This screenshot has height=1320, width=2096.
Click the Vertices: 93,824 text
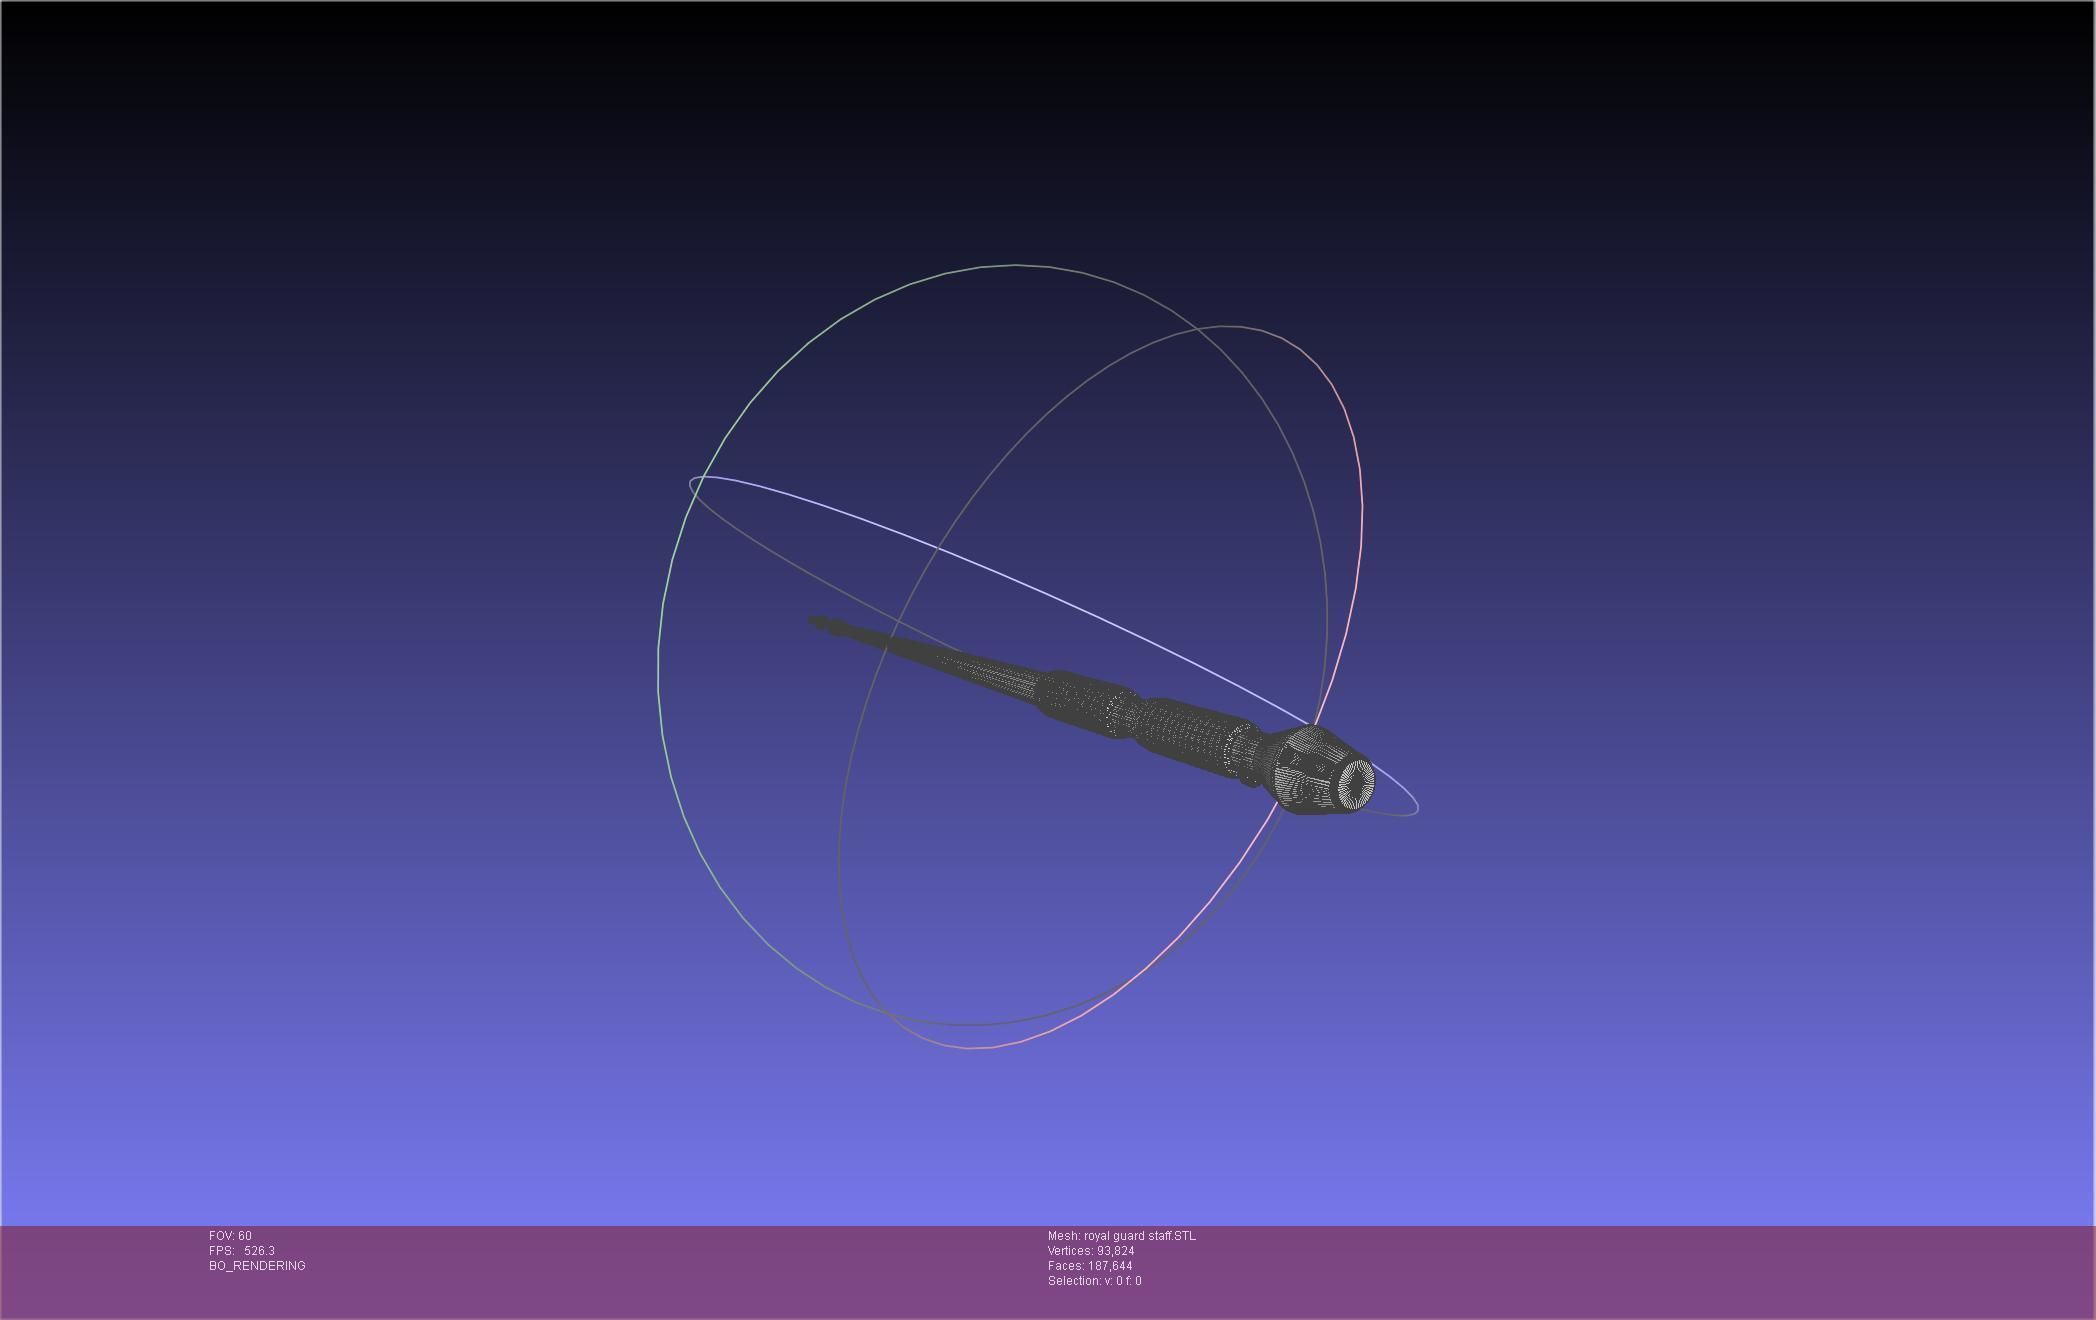click(x=1090, y=1251)
